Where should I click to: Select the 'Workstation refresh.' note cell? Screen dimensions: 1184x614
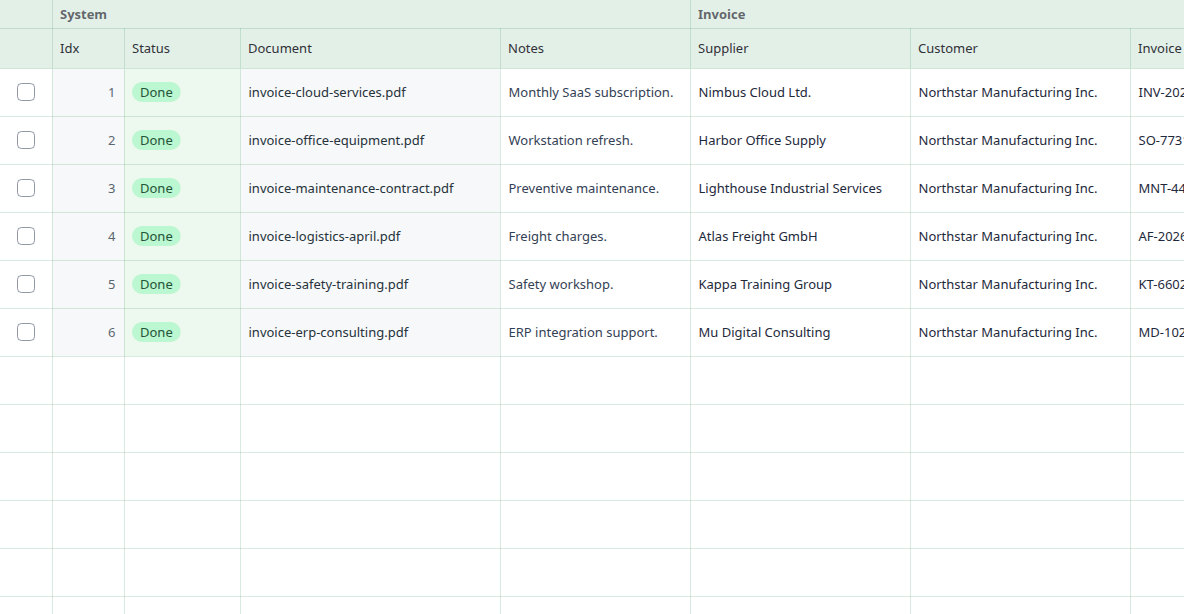point(595,140)
